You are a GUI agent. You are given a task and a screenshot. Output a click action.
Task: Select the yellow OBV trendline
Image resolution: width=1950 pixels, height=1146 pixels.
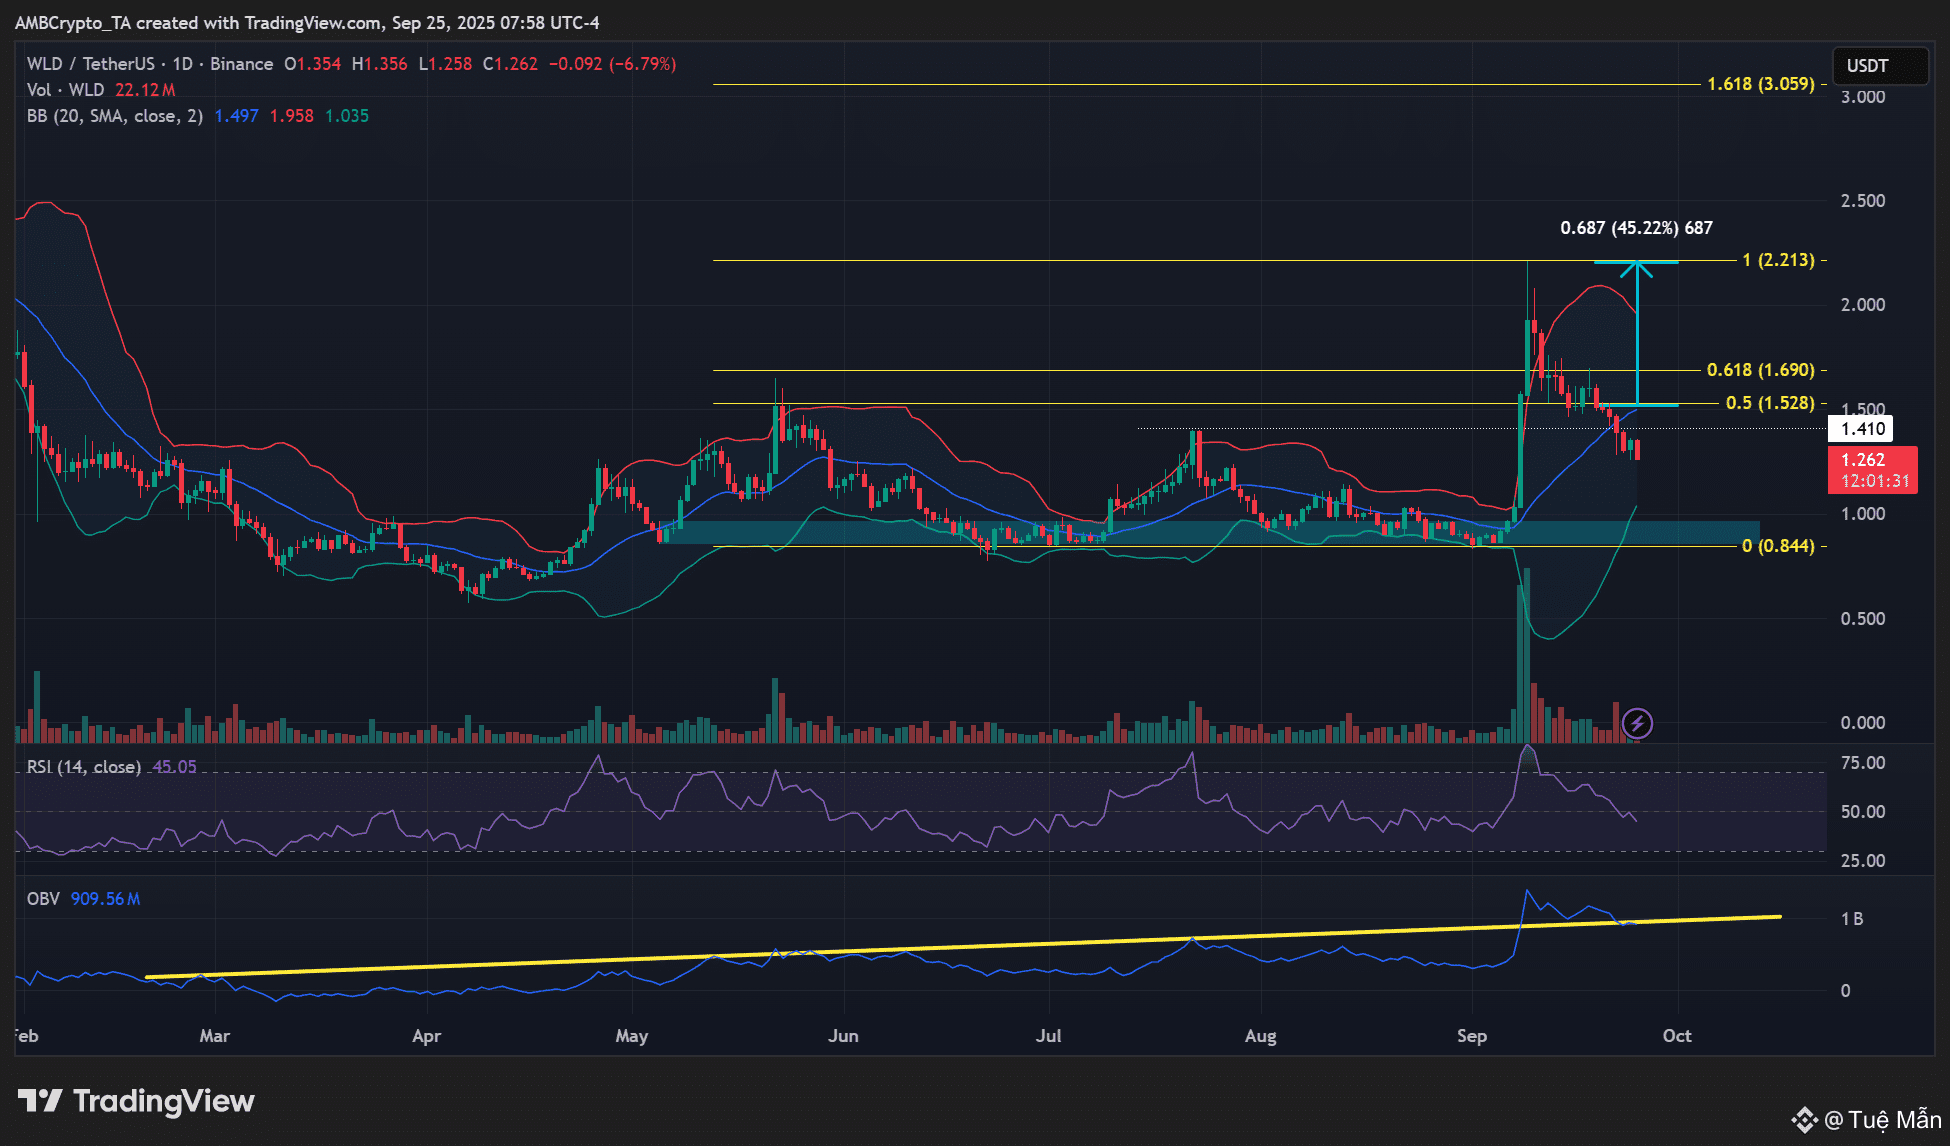[963, 947]
